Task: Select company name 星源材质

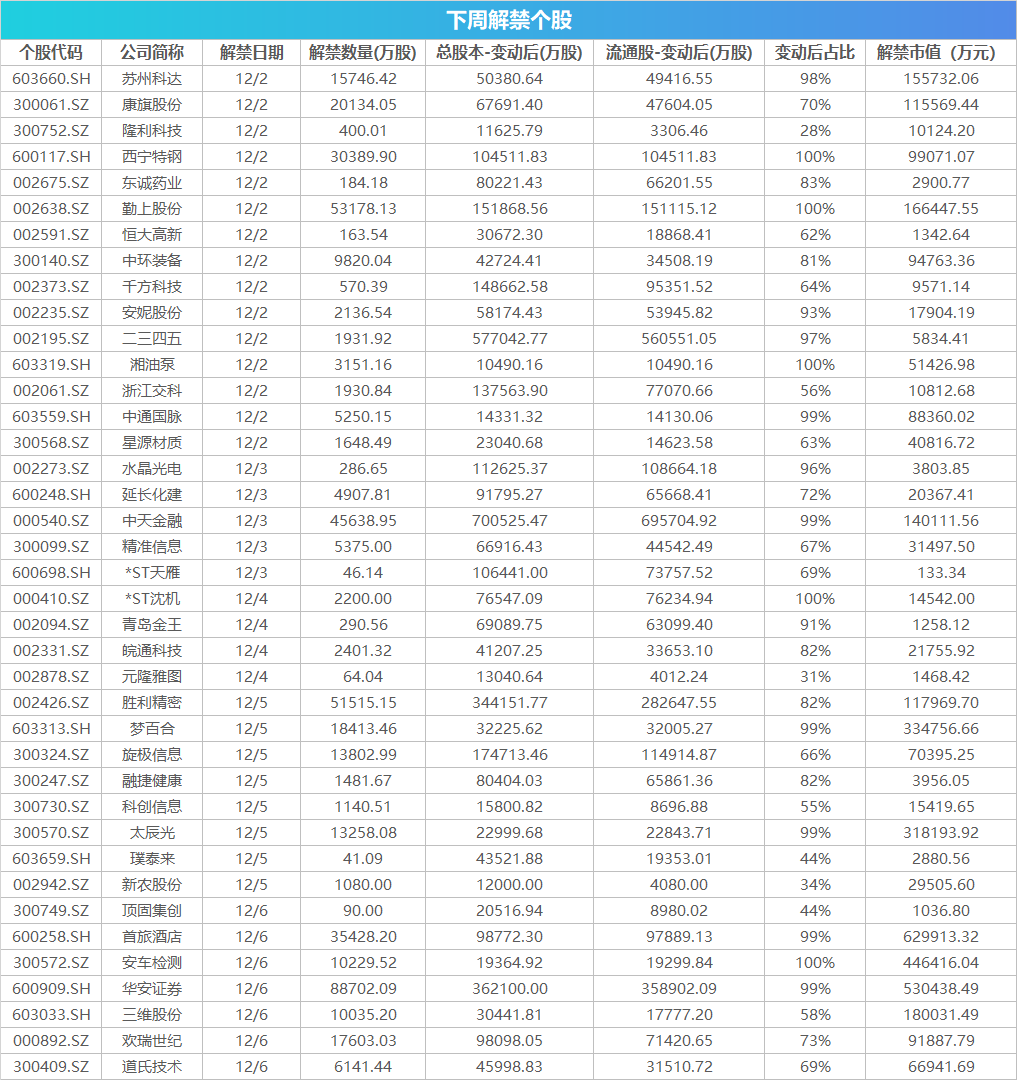Action: [152, 443]
